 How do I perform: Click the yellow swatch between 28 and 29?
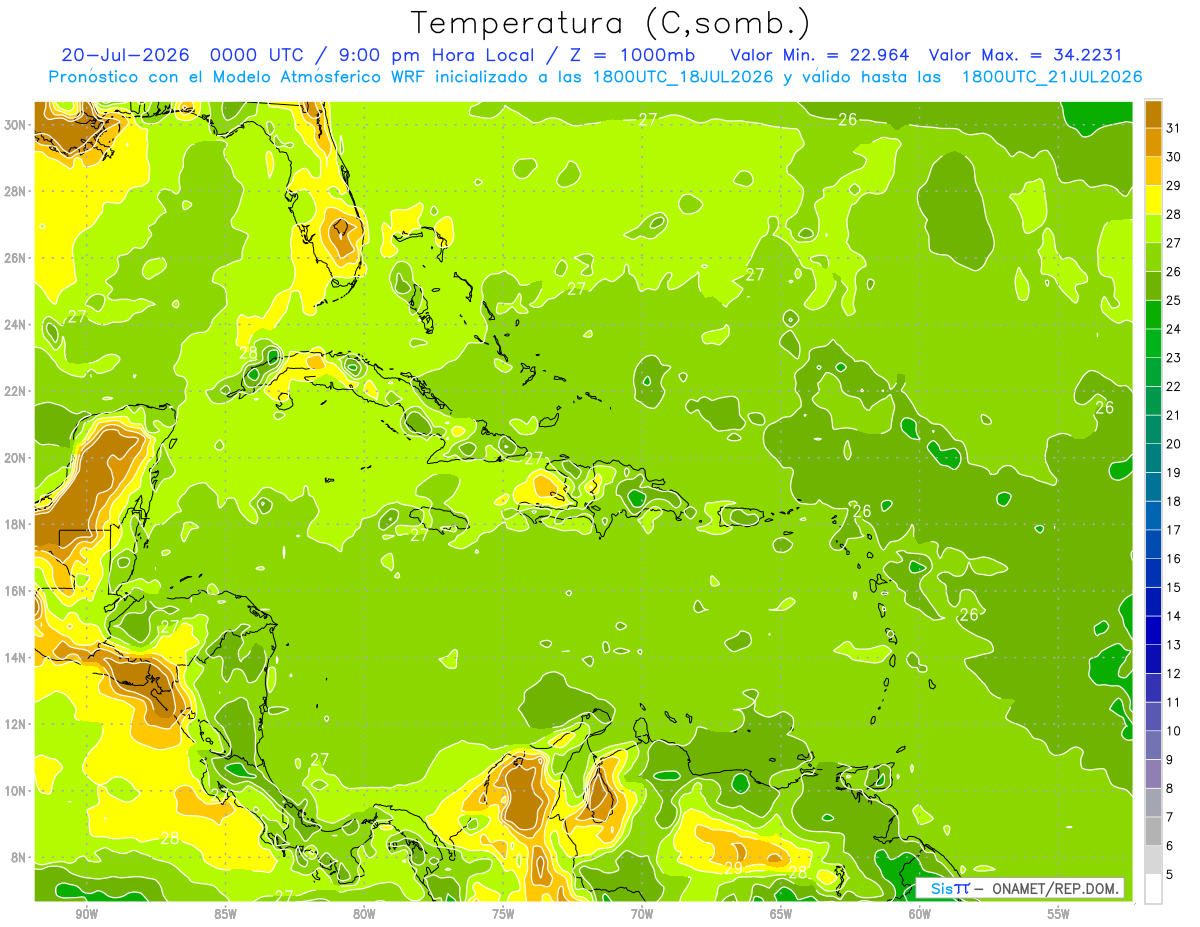click(x=1153, y=200)
